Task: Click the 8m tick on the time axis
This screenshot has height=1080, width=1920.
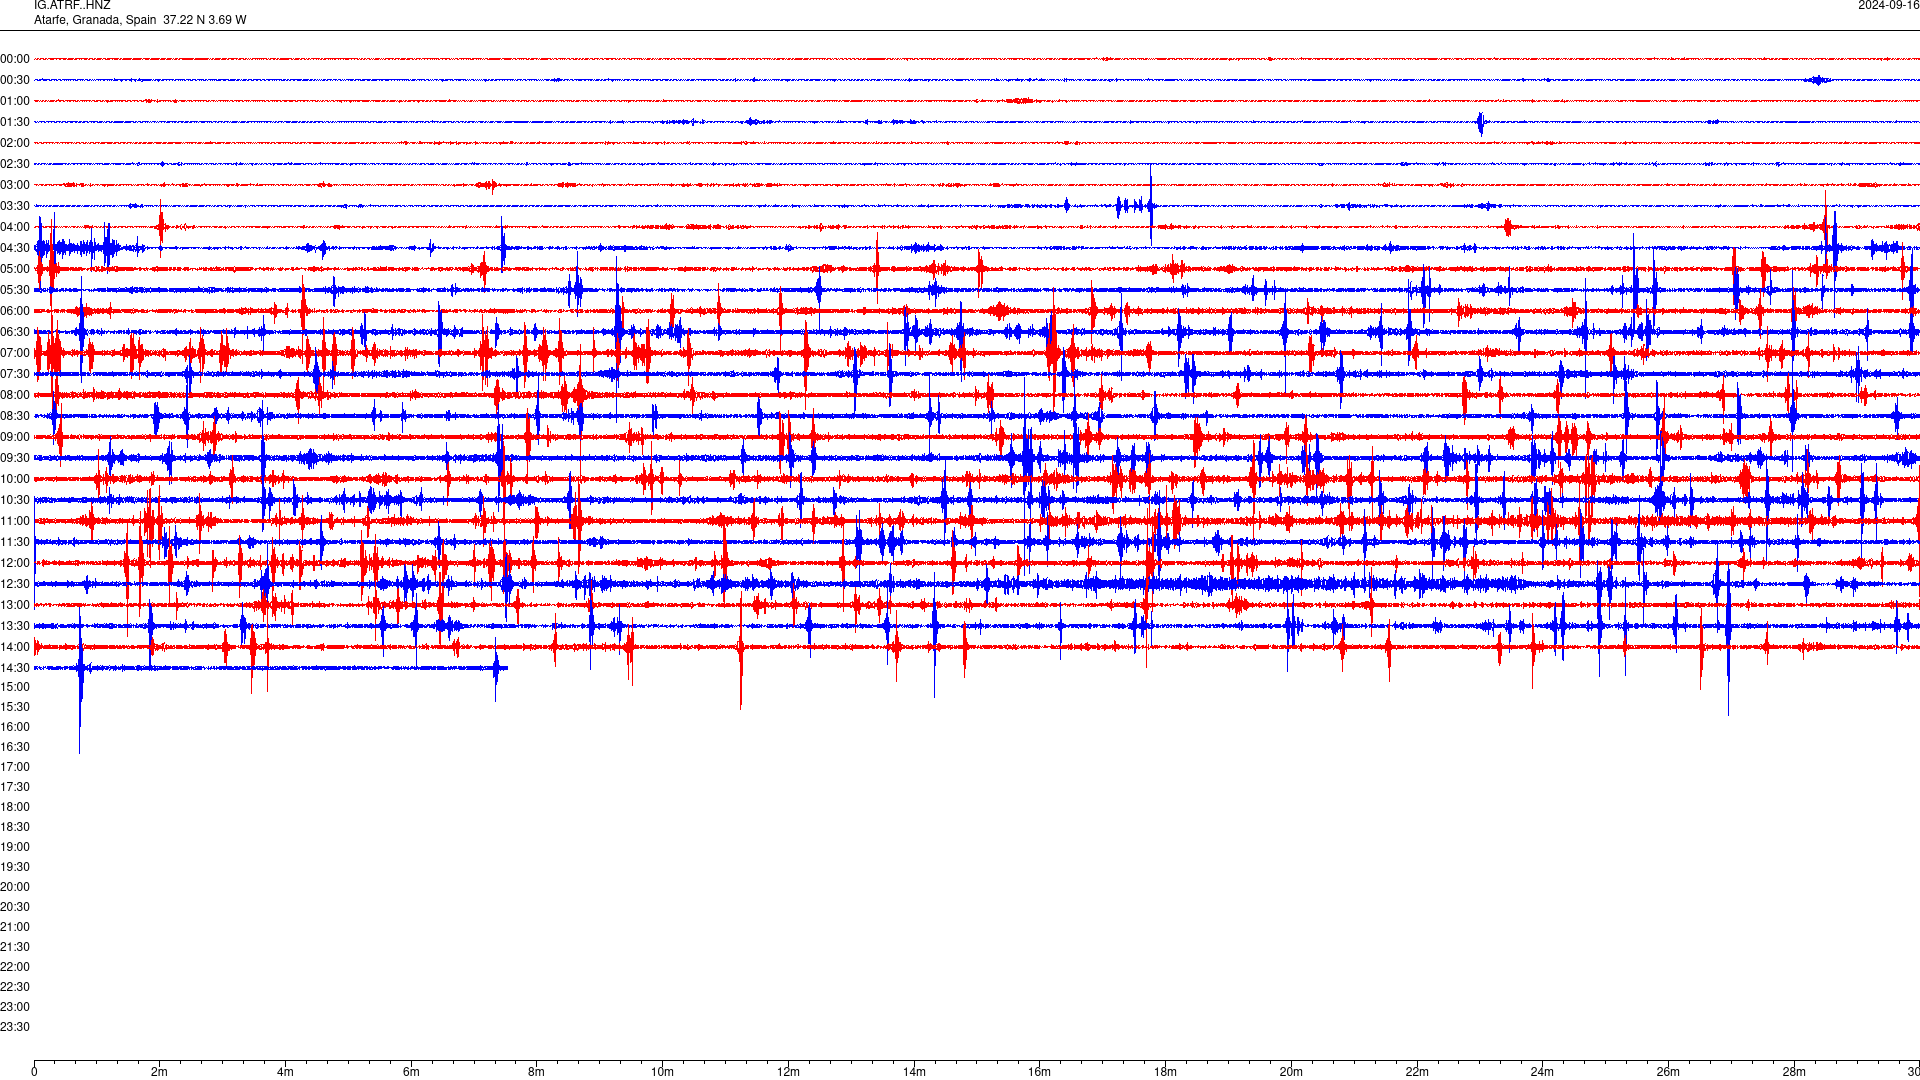Action: [537, 1072]
